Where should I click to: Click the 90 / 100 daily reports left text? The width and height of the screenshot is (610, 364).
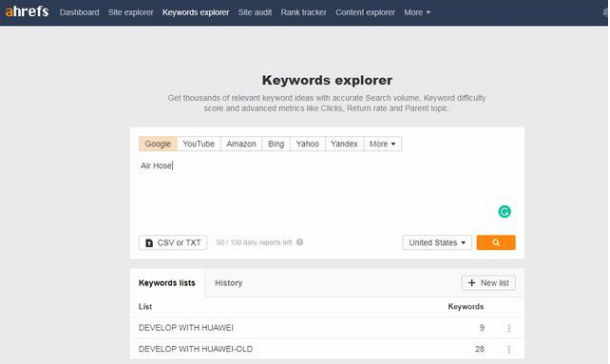click(x=254, y=242)
